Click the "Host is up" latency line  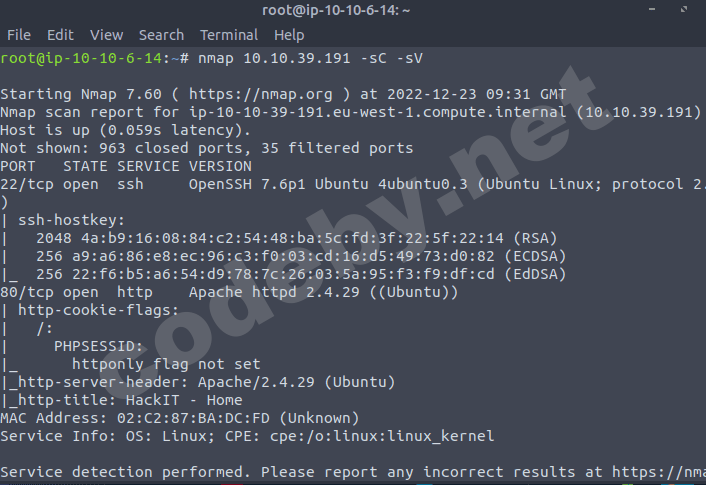pos(126,130)
